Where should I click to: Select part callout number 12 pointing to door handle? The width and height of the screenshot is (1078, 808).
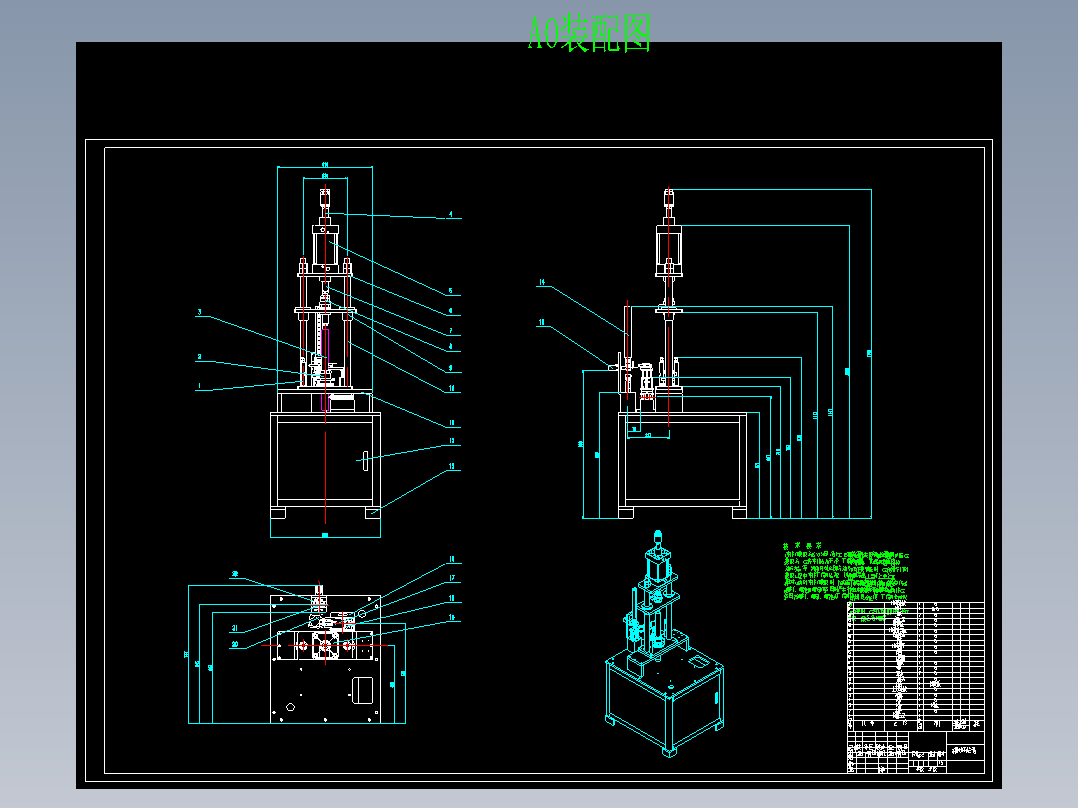[x=452, y=441]
